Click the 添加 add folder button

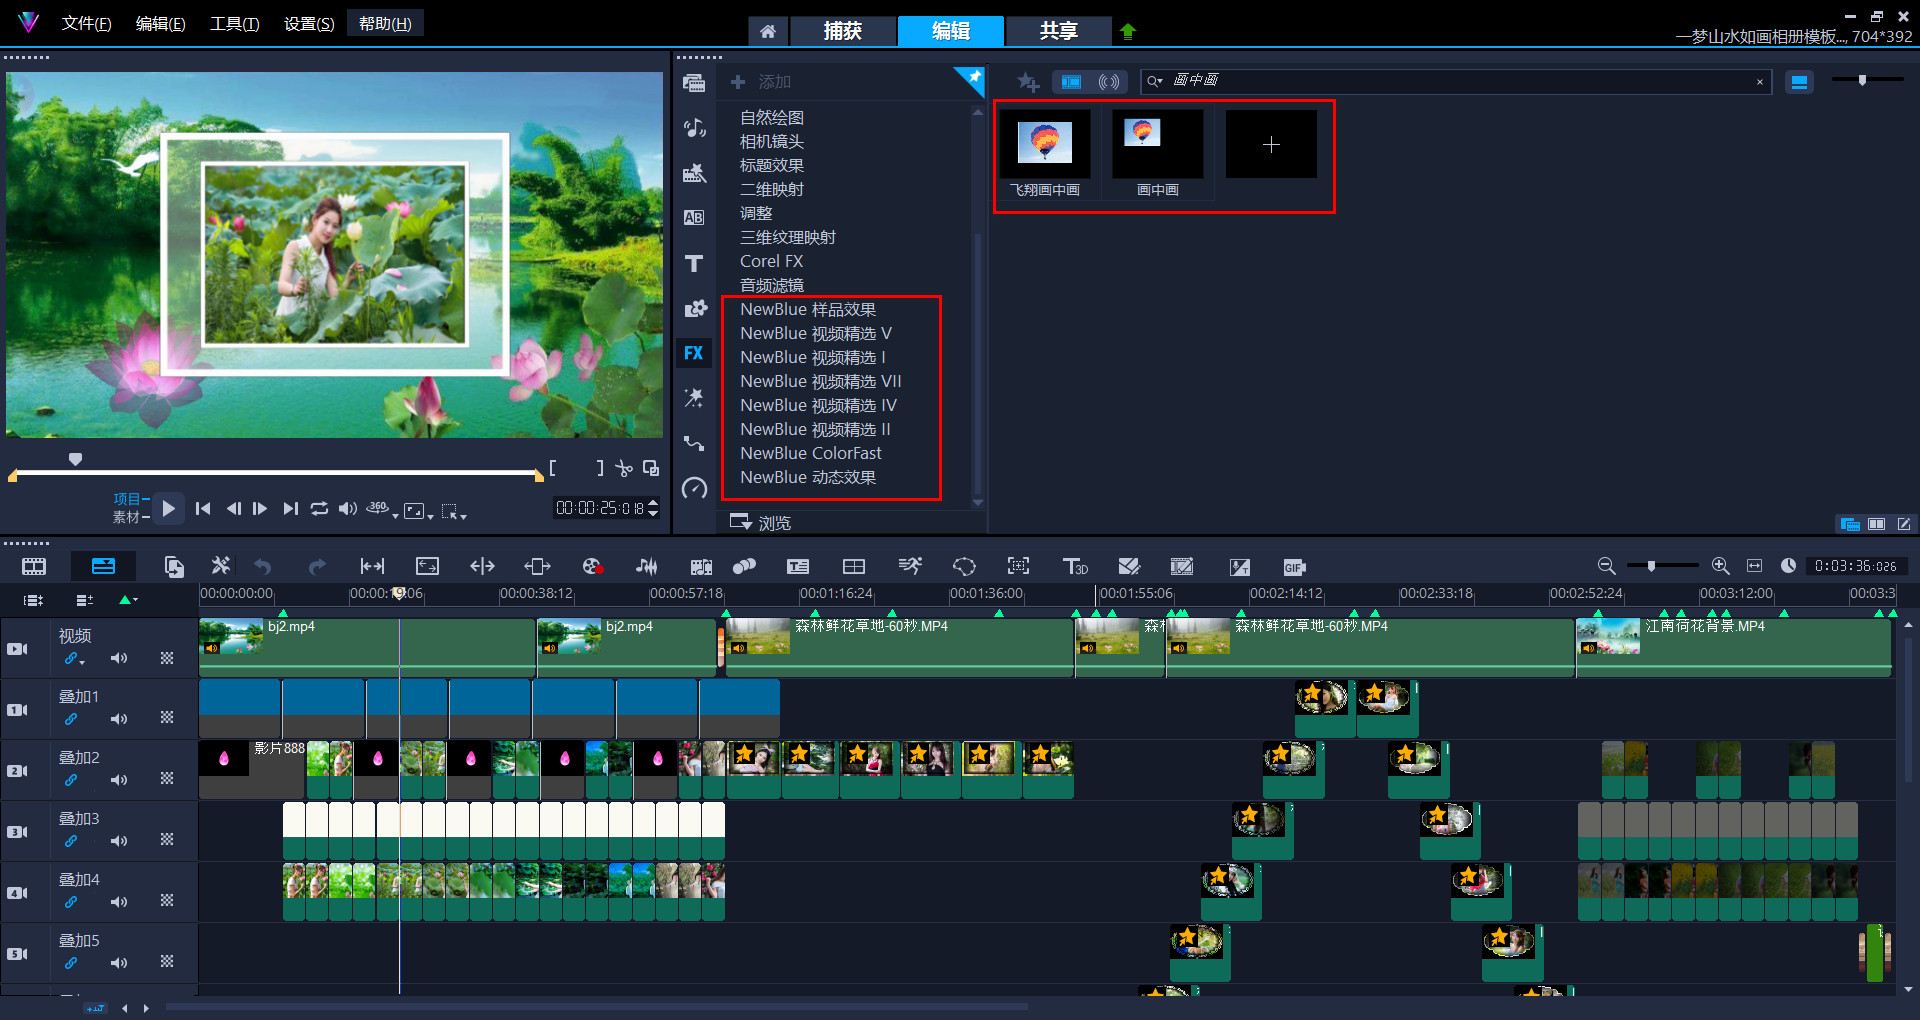tap(761, 82)
